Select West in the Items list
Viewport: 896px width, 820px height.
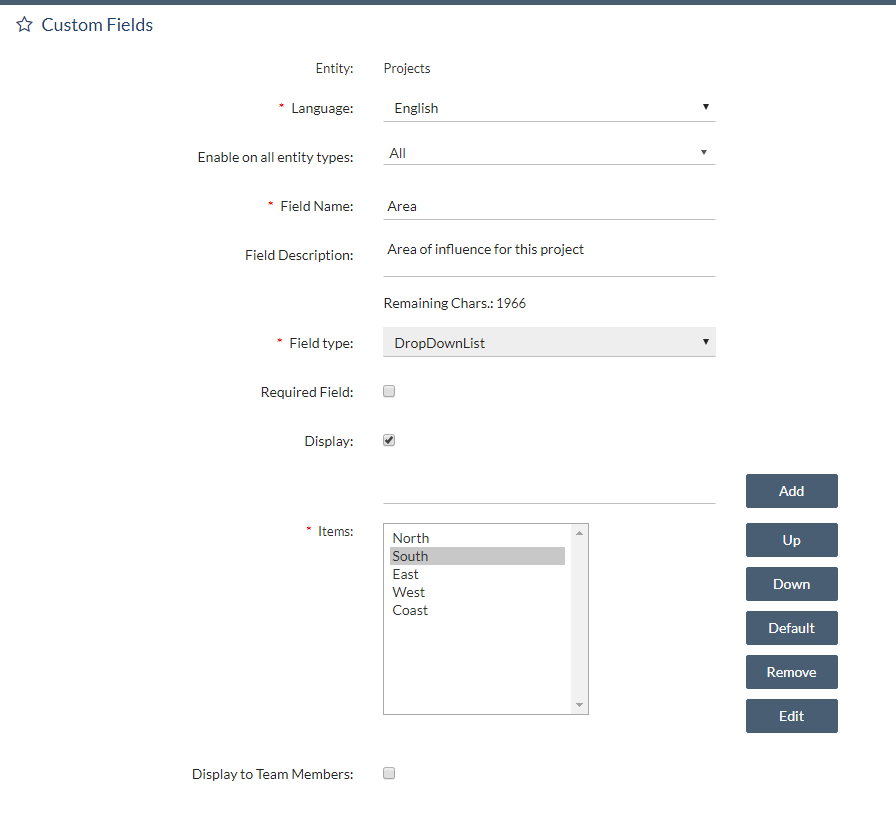(x=408, y=592)
